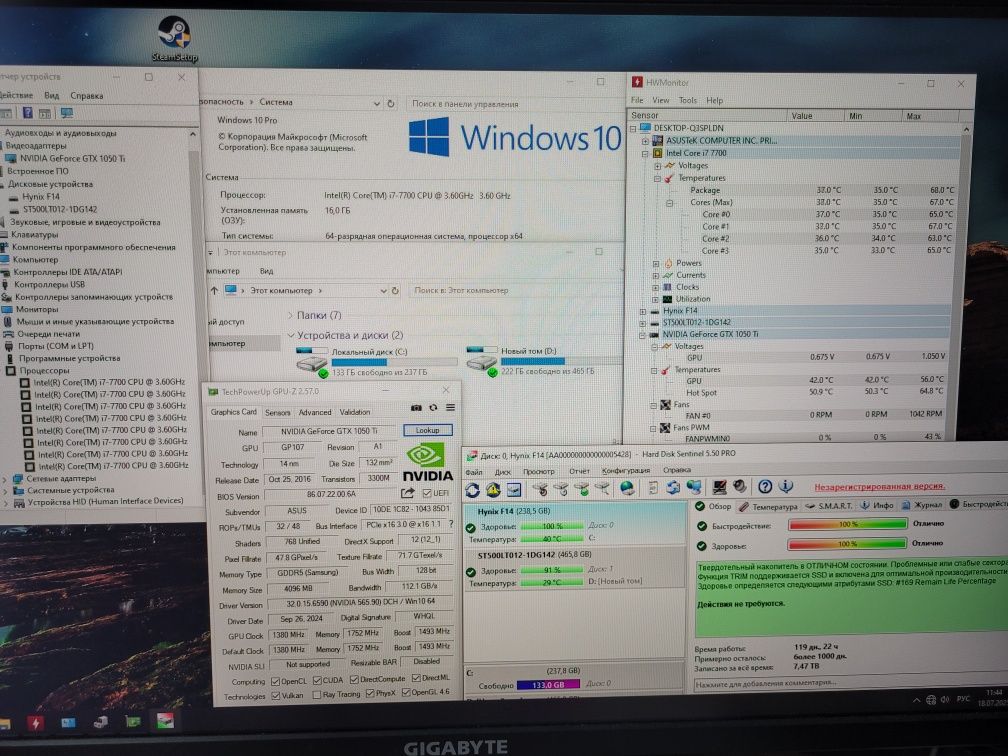This screenshot has width=1008, height=756.
Task: Switch to Advanced tab in GPU-Z
Action: [314, 413]
